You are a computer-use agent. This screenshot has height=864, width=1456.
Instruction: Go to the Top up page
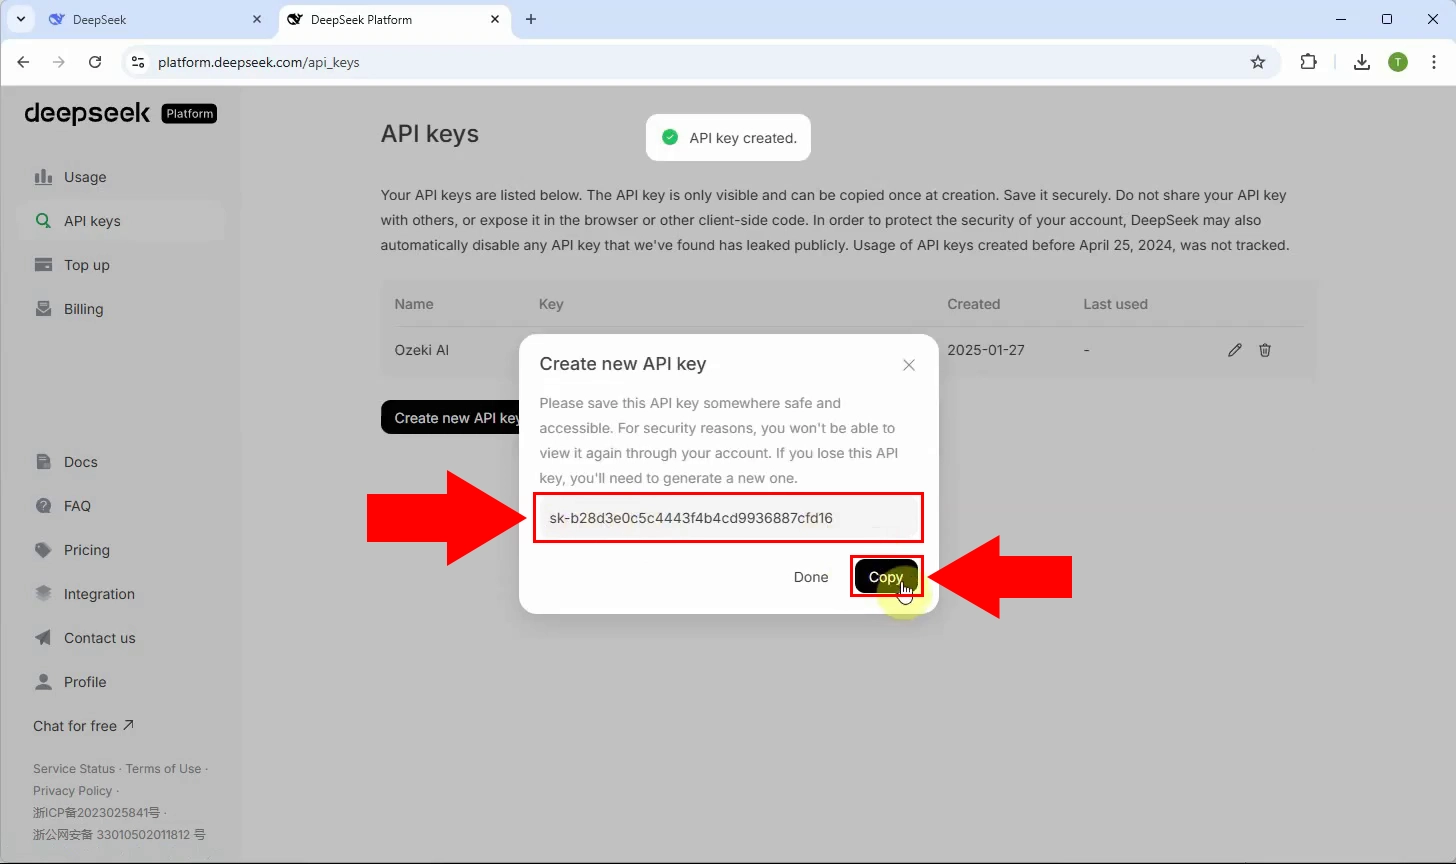coord(121,265)
